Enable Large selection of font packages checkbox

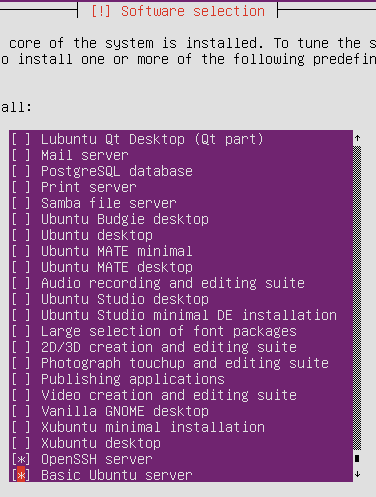pos(21,331)
